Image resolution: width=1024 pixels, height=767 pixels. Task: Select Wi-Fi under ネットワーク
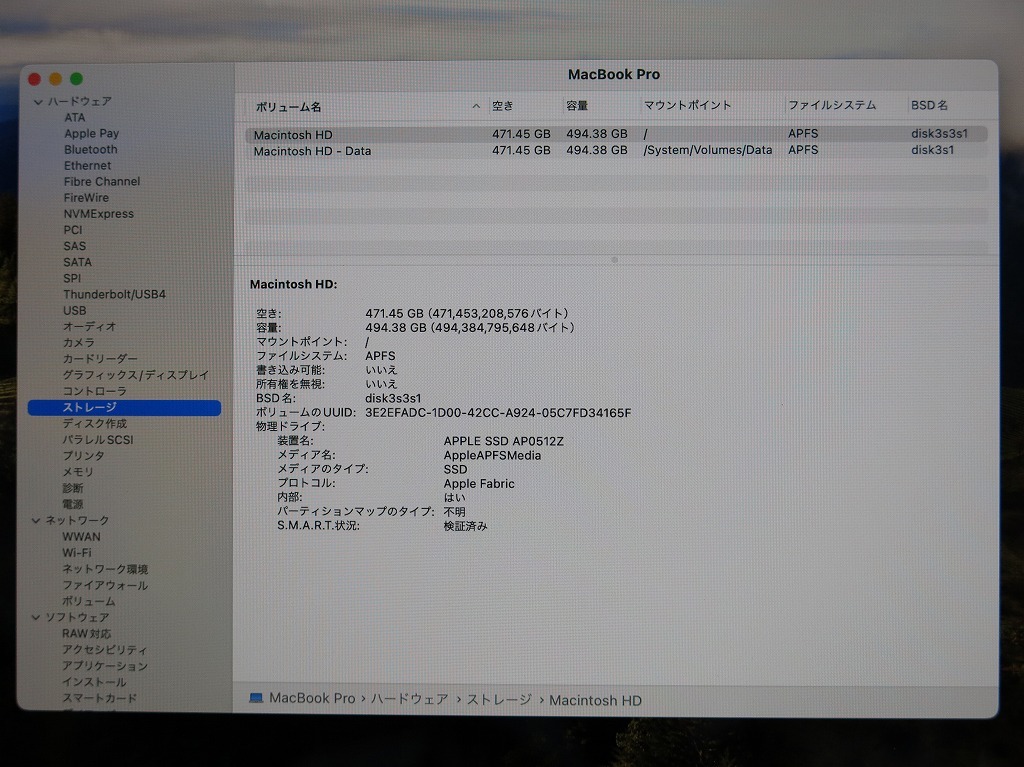(76, 553)
